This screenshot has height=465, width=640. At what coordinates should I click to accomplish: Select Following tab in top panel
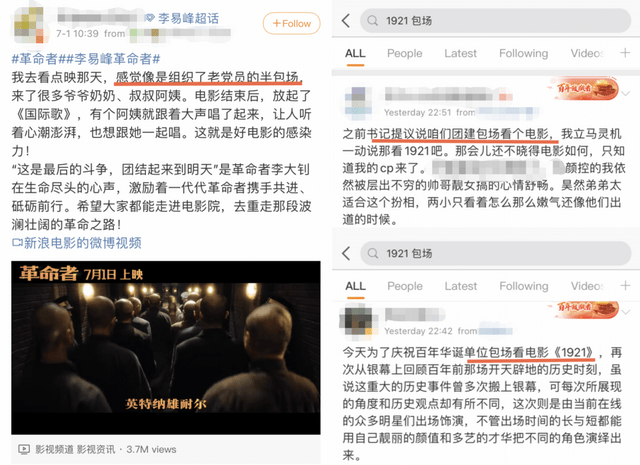click(x=523, y=53)
